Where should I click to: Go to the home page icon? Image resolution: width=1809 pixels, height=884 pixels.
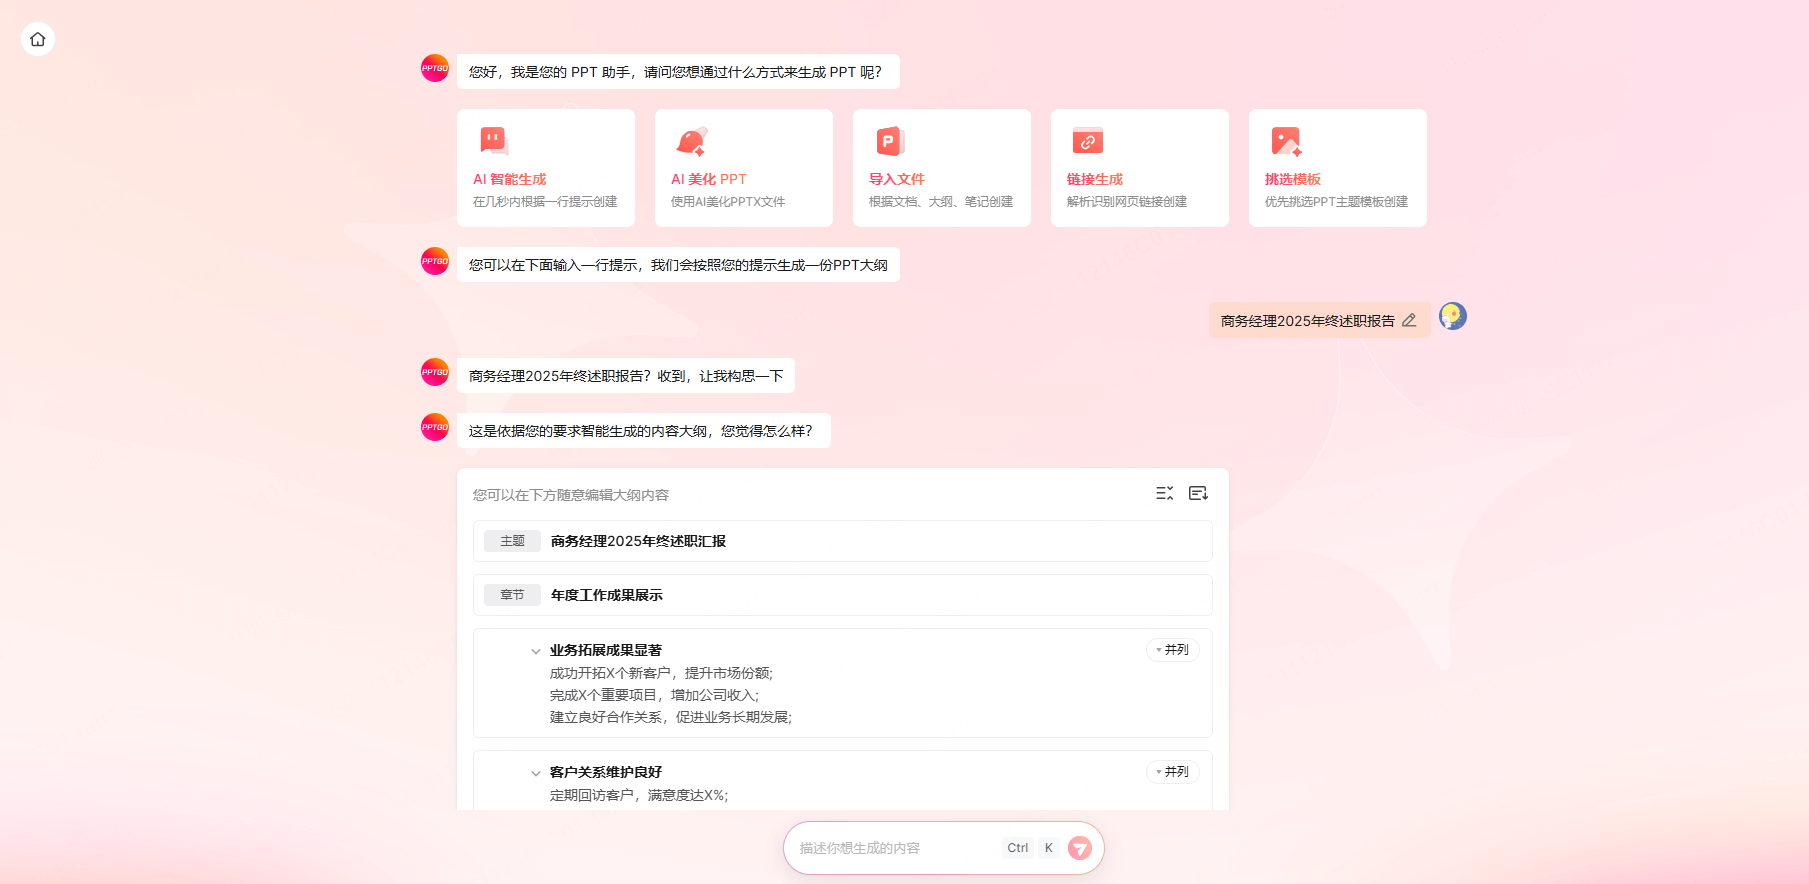(38, 39)
